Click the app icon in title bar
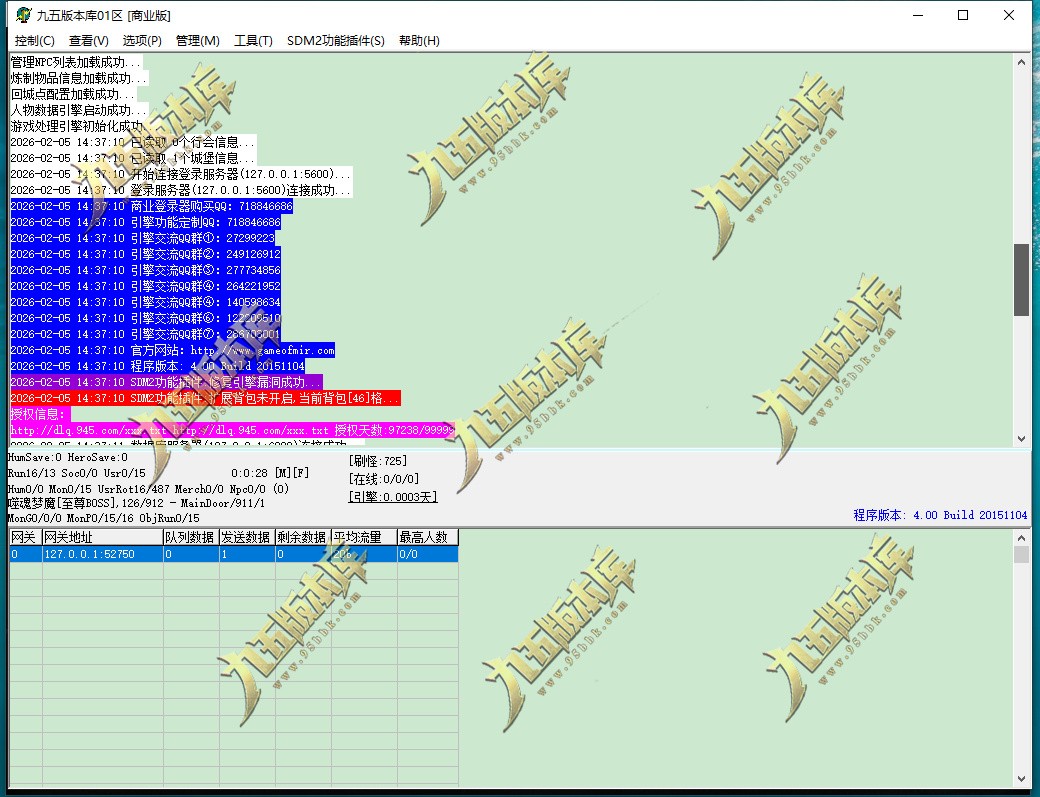Screen dimensions: 1040x797 (23, 15)
